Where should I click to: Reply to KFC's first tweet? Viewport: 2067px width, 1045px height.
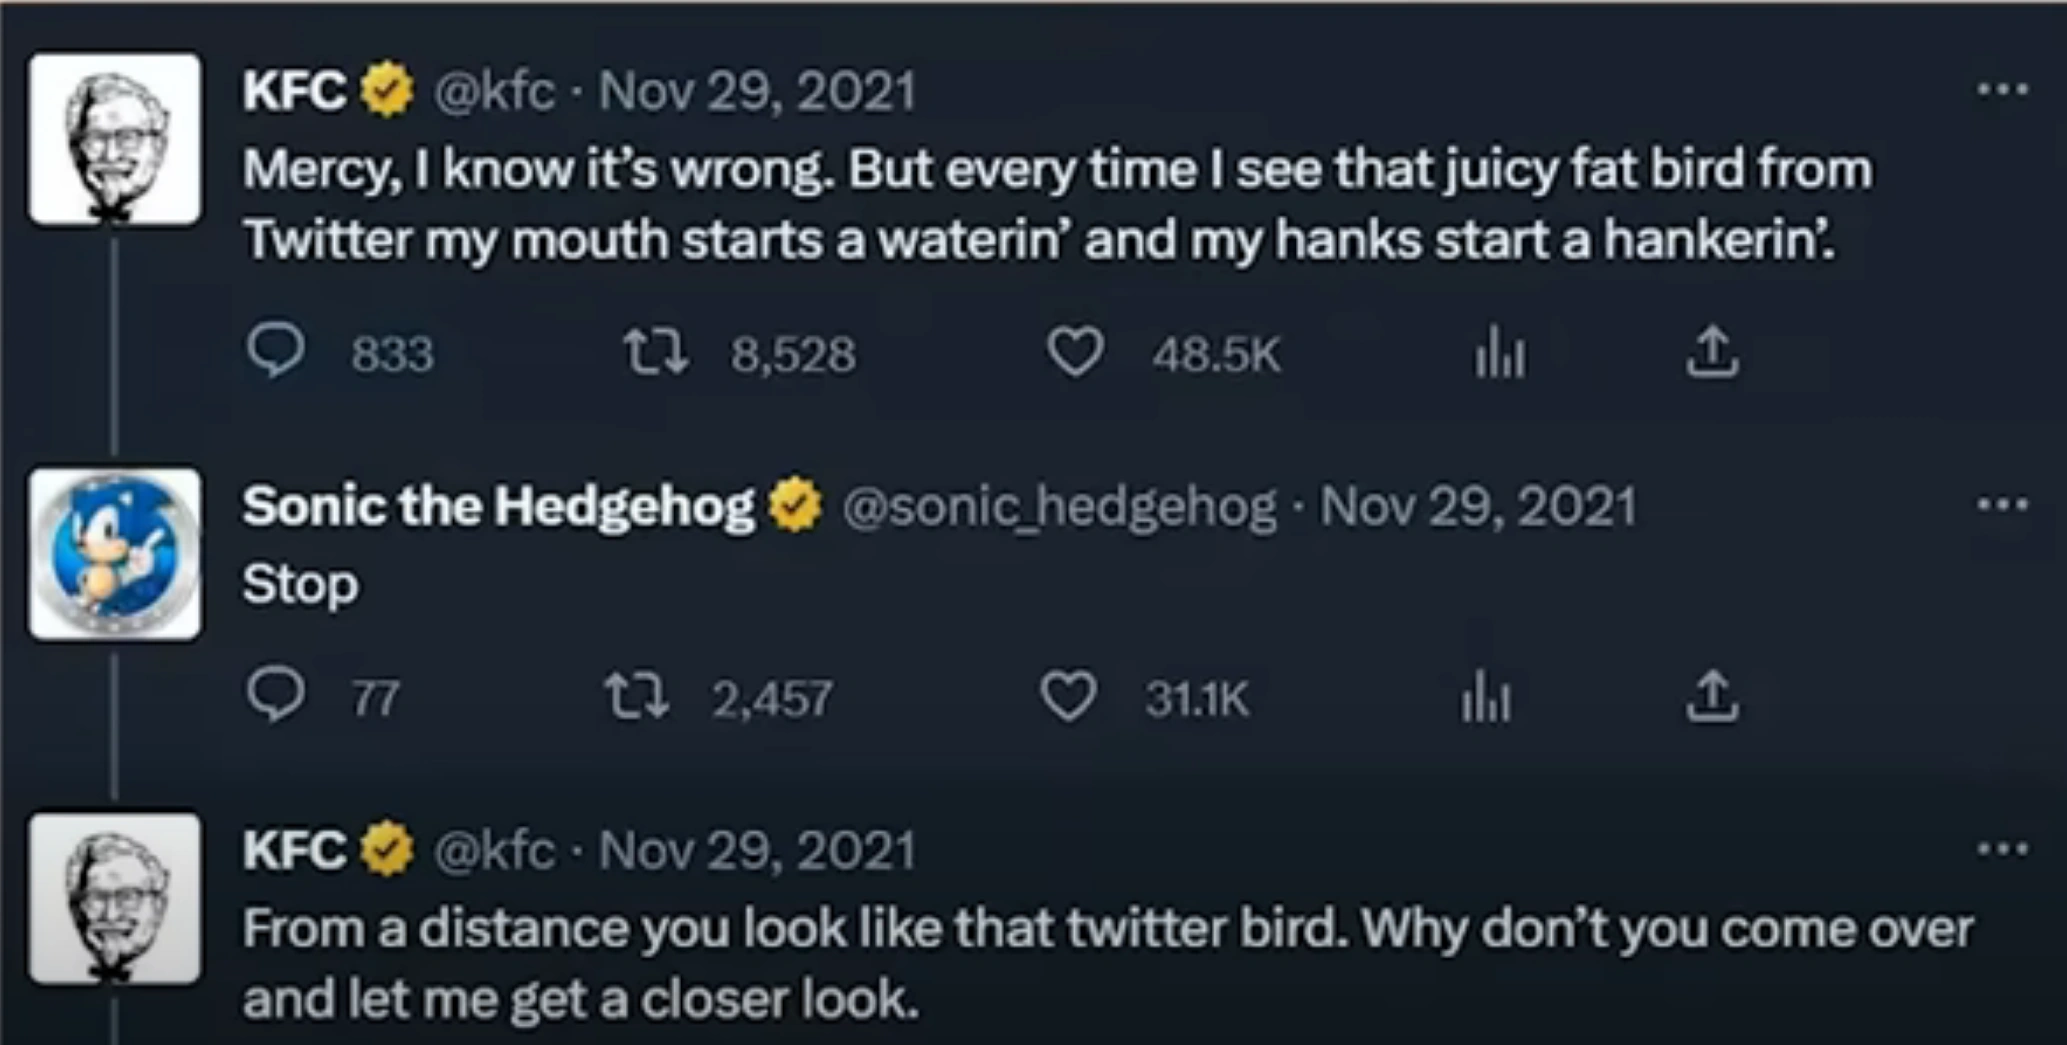pos(275,352)
